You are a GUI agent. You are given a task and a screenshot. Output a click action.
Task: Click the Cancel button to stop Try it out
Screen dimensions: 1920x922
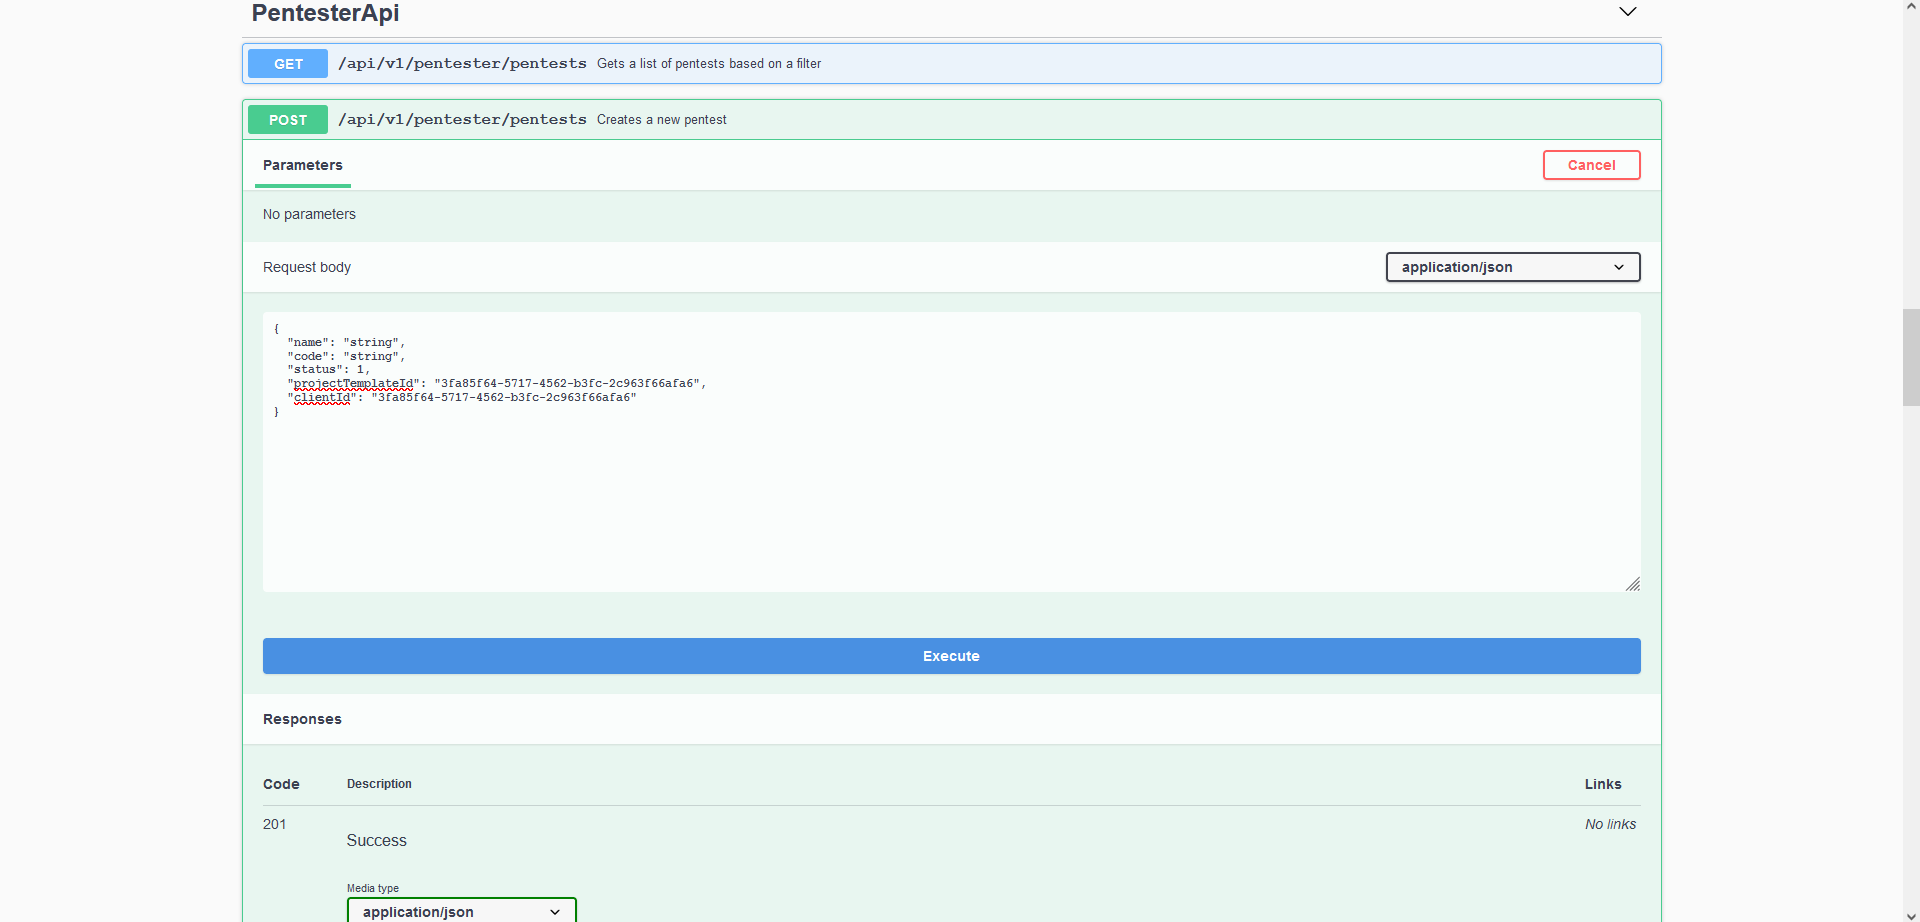[1591, 165]
